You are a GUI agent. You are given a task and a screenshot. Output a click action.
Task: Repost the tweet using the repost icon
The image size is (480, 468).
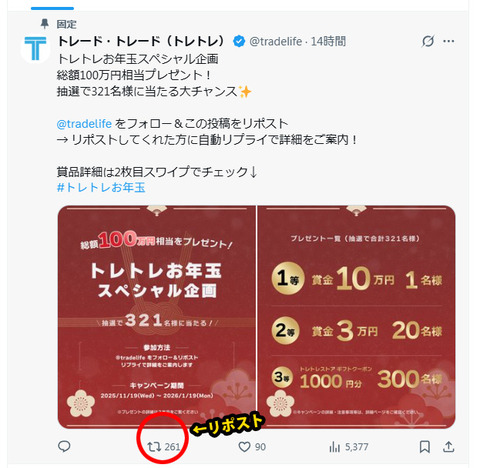154,447
